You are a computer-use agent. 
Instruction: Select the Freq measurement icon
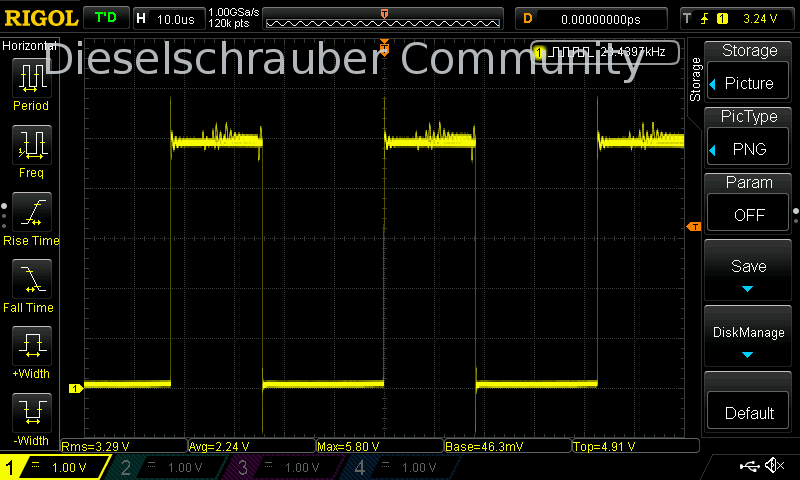coord(32,145)
